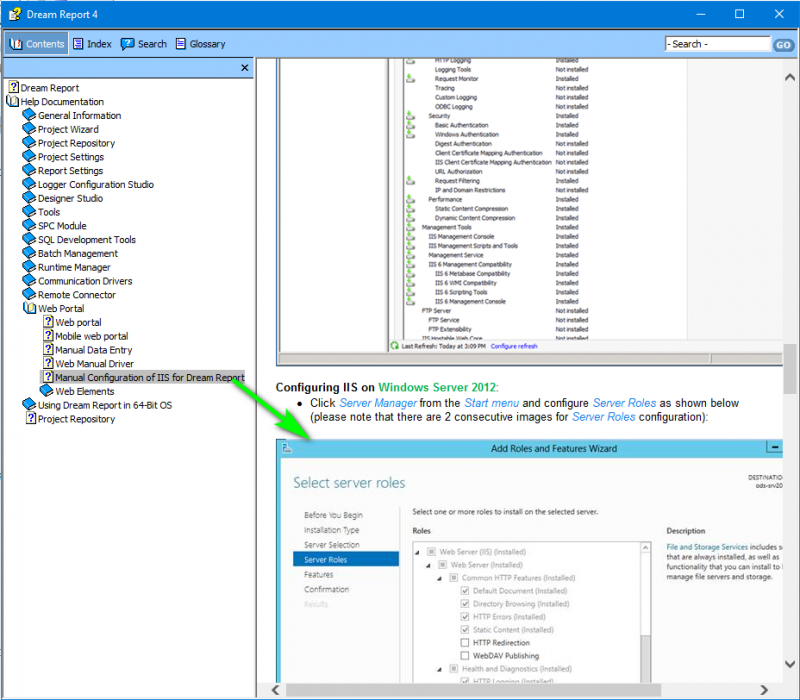800x700 pixels.
Task: Select the SPC Module book icon
Action: point(29,225)
